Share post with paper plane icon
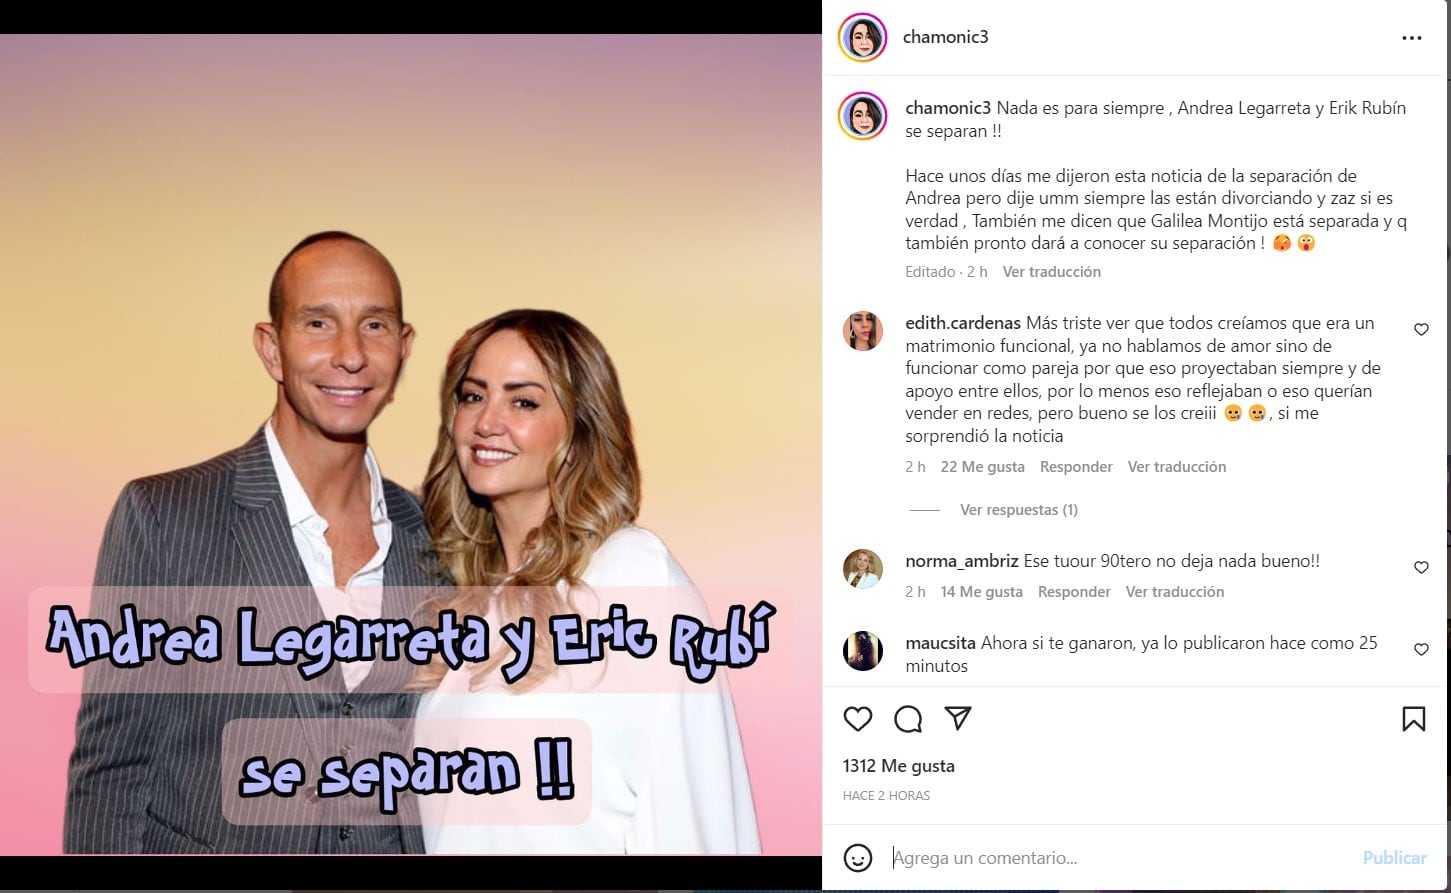 [x=958, y=719]
